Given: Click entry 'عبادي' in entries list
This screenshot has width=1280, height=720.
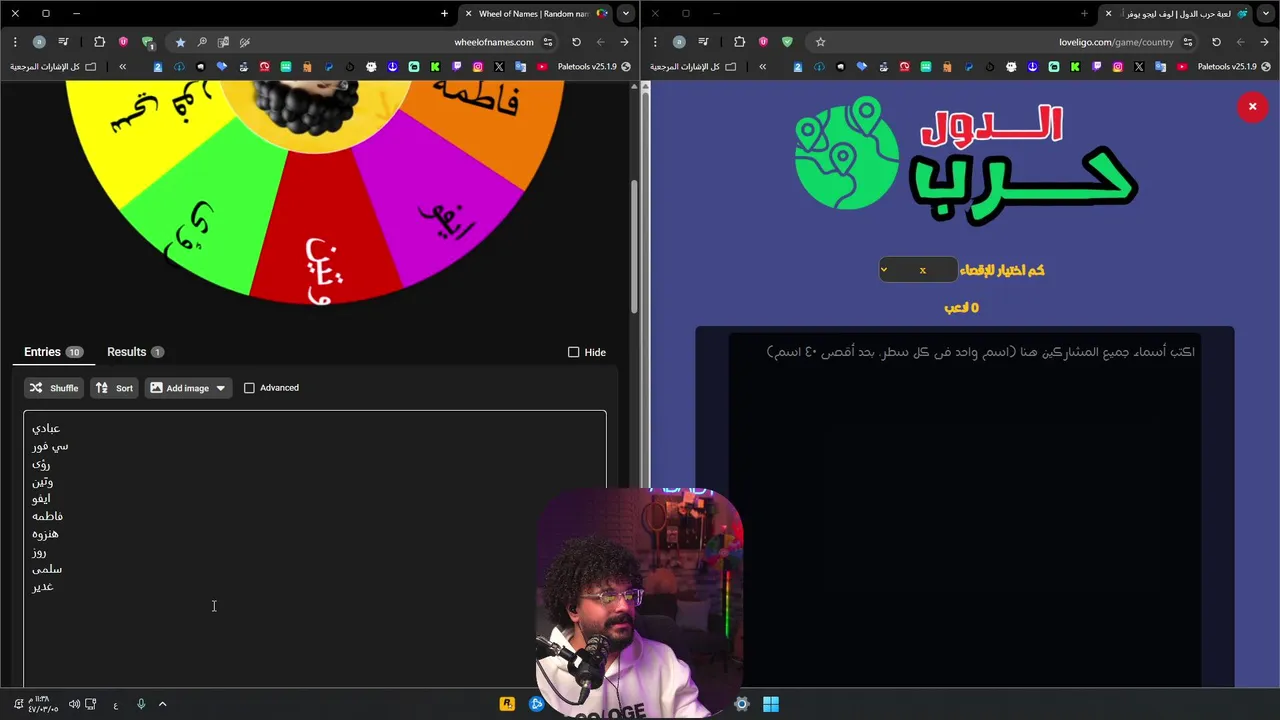Looking at the screenshot, I should pos(46,428).
